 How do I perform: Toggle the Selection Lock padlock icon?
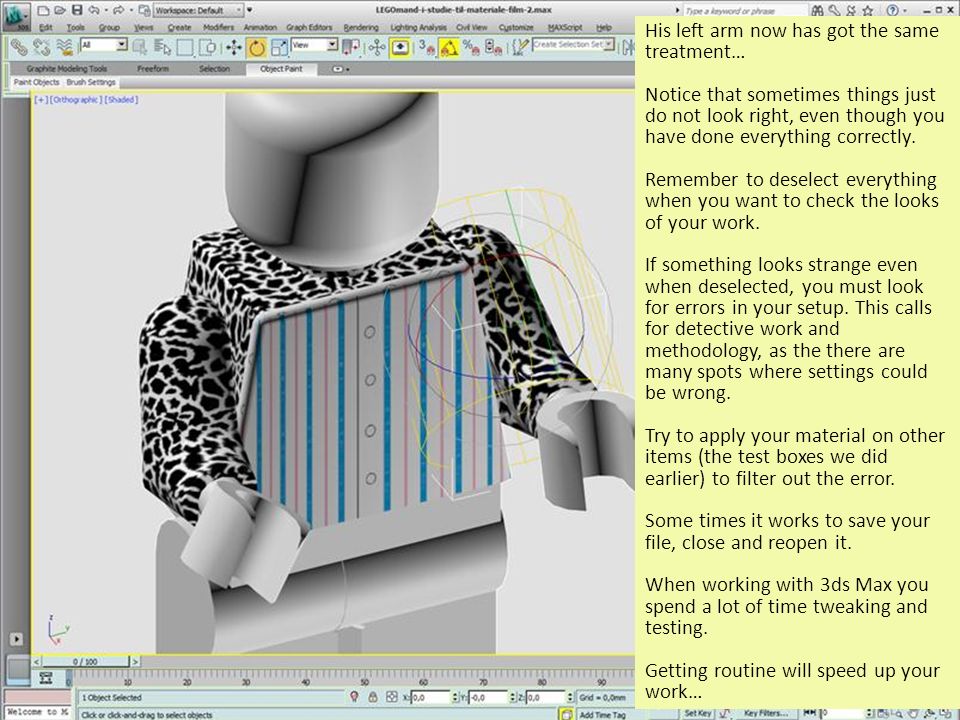coord(372,697)
